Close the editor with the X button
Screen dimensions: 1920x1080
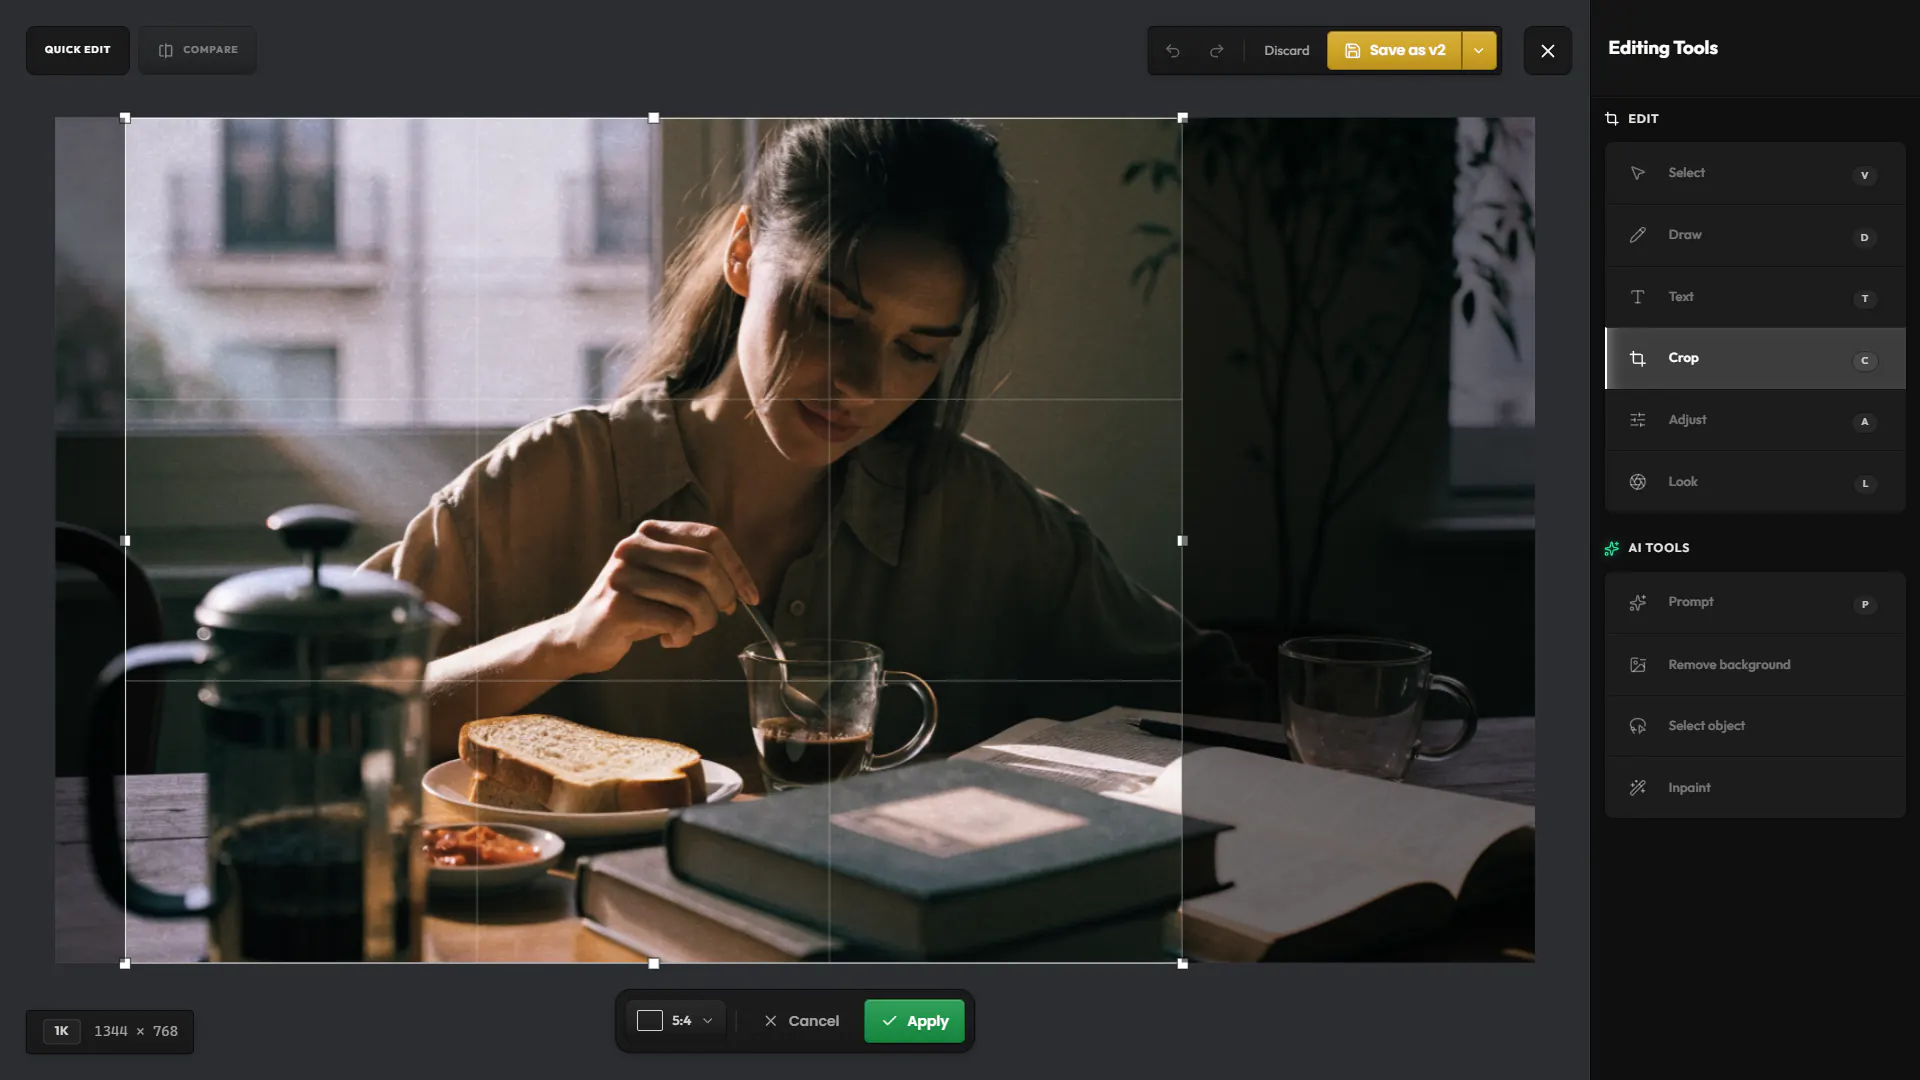click(1547, 50)
